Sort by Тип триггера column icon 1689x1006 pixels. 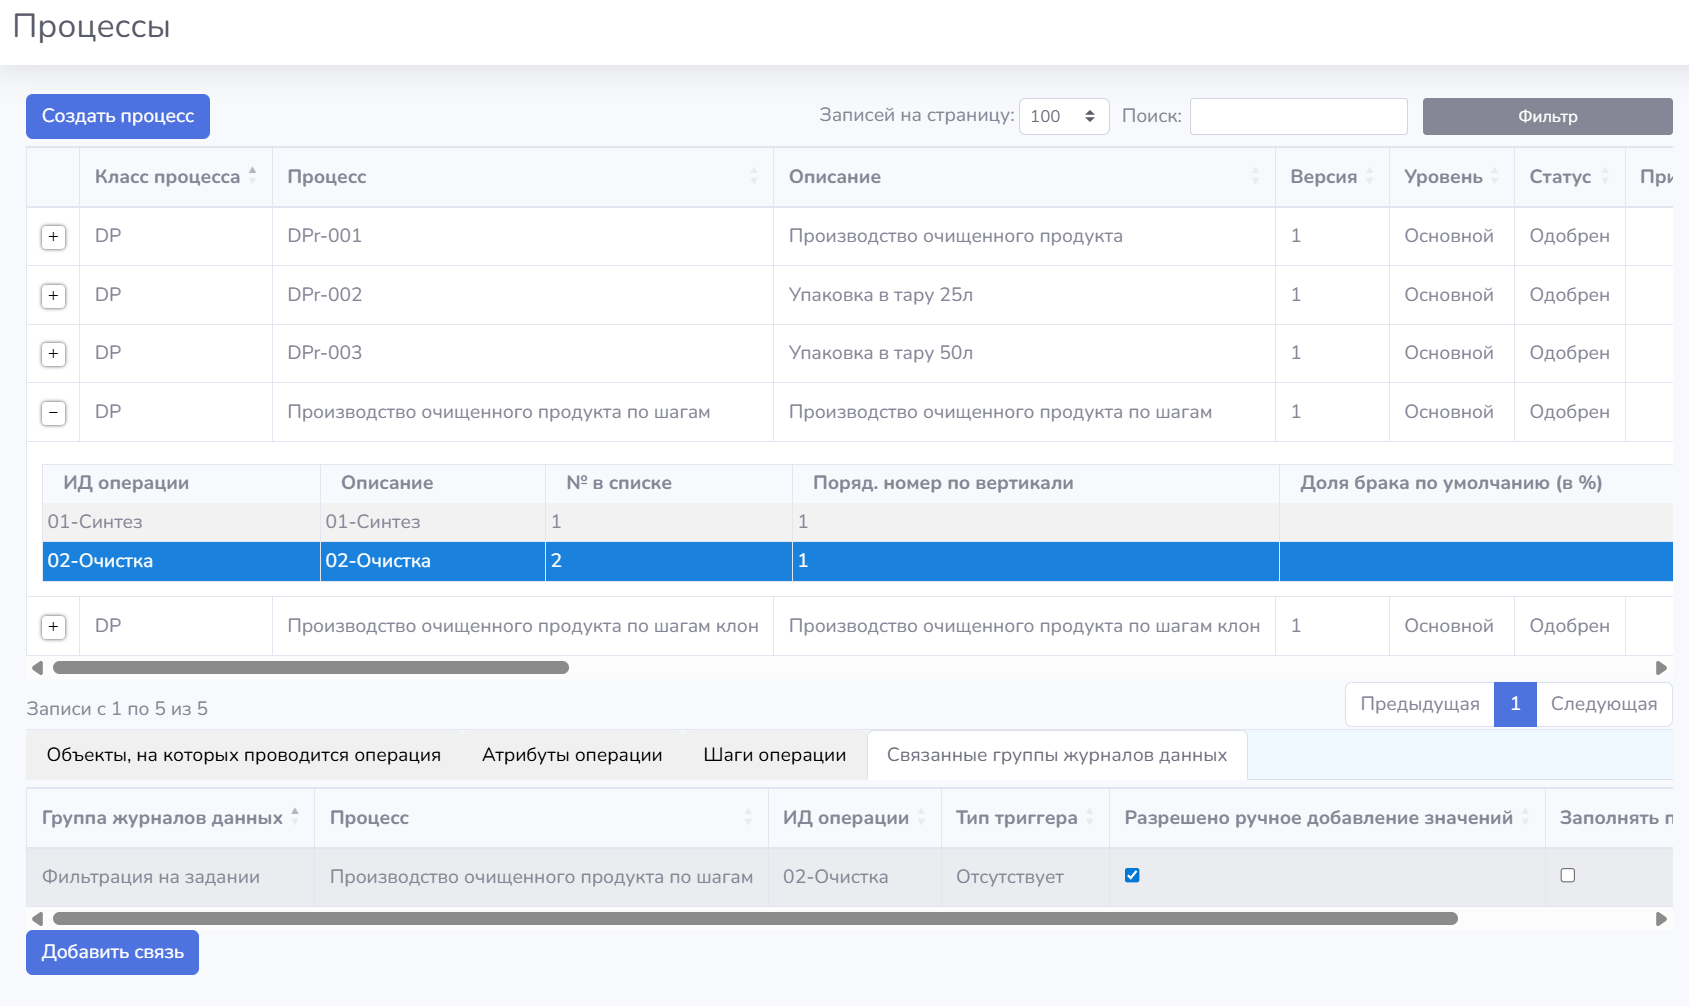pos(1090,817)
